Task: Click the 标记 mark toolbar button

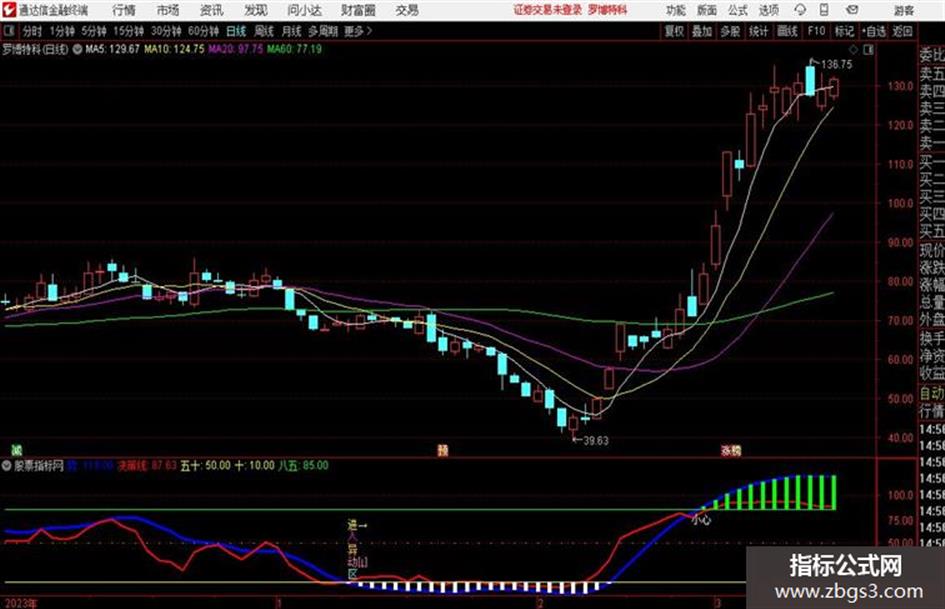Action: (x=844, y=31)
